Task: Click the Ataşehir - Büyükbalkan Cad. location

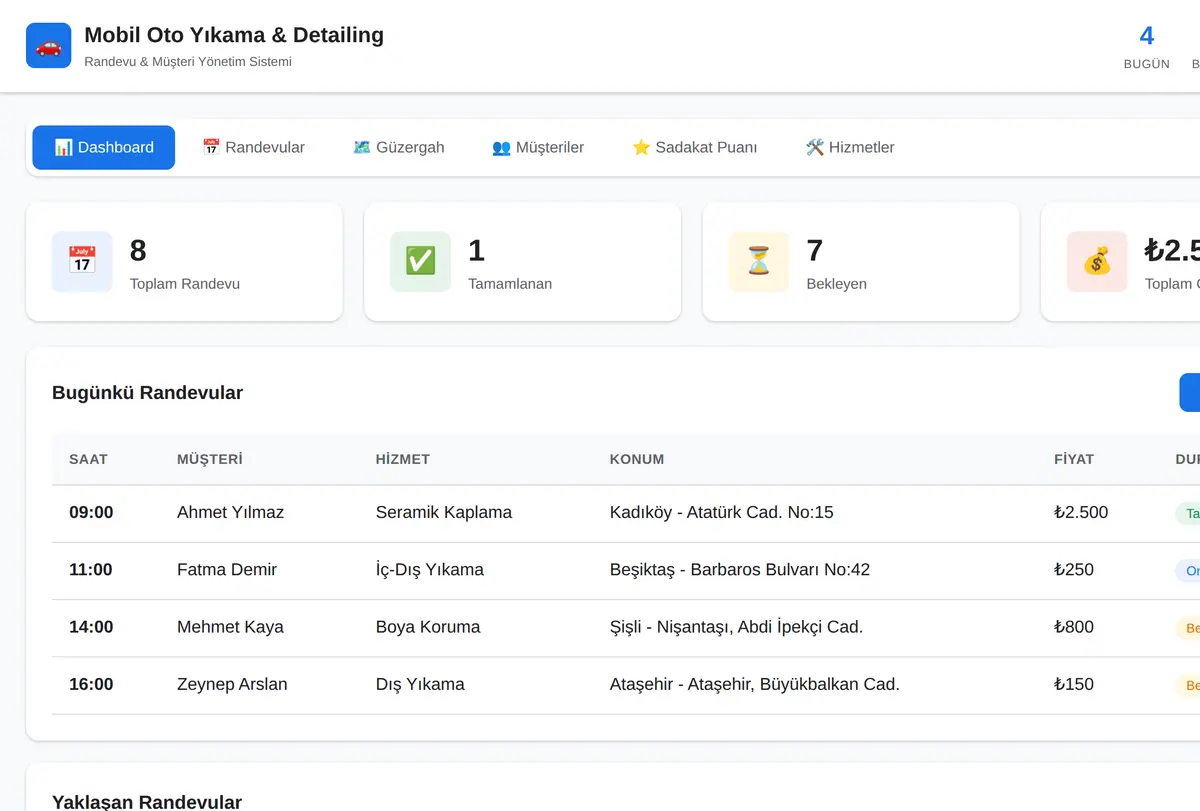Action: tap(755, 685)
